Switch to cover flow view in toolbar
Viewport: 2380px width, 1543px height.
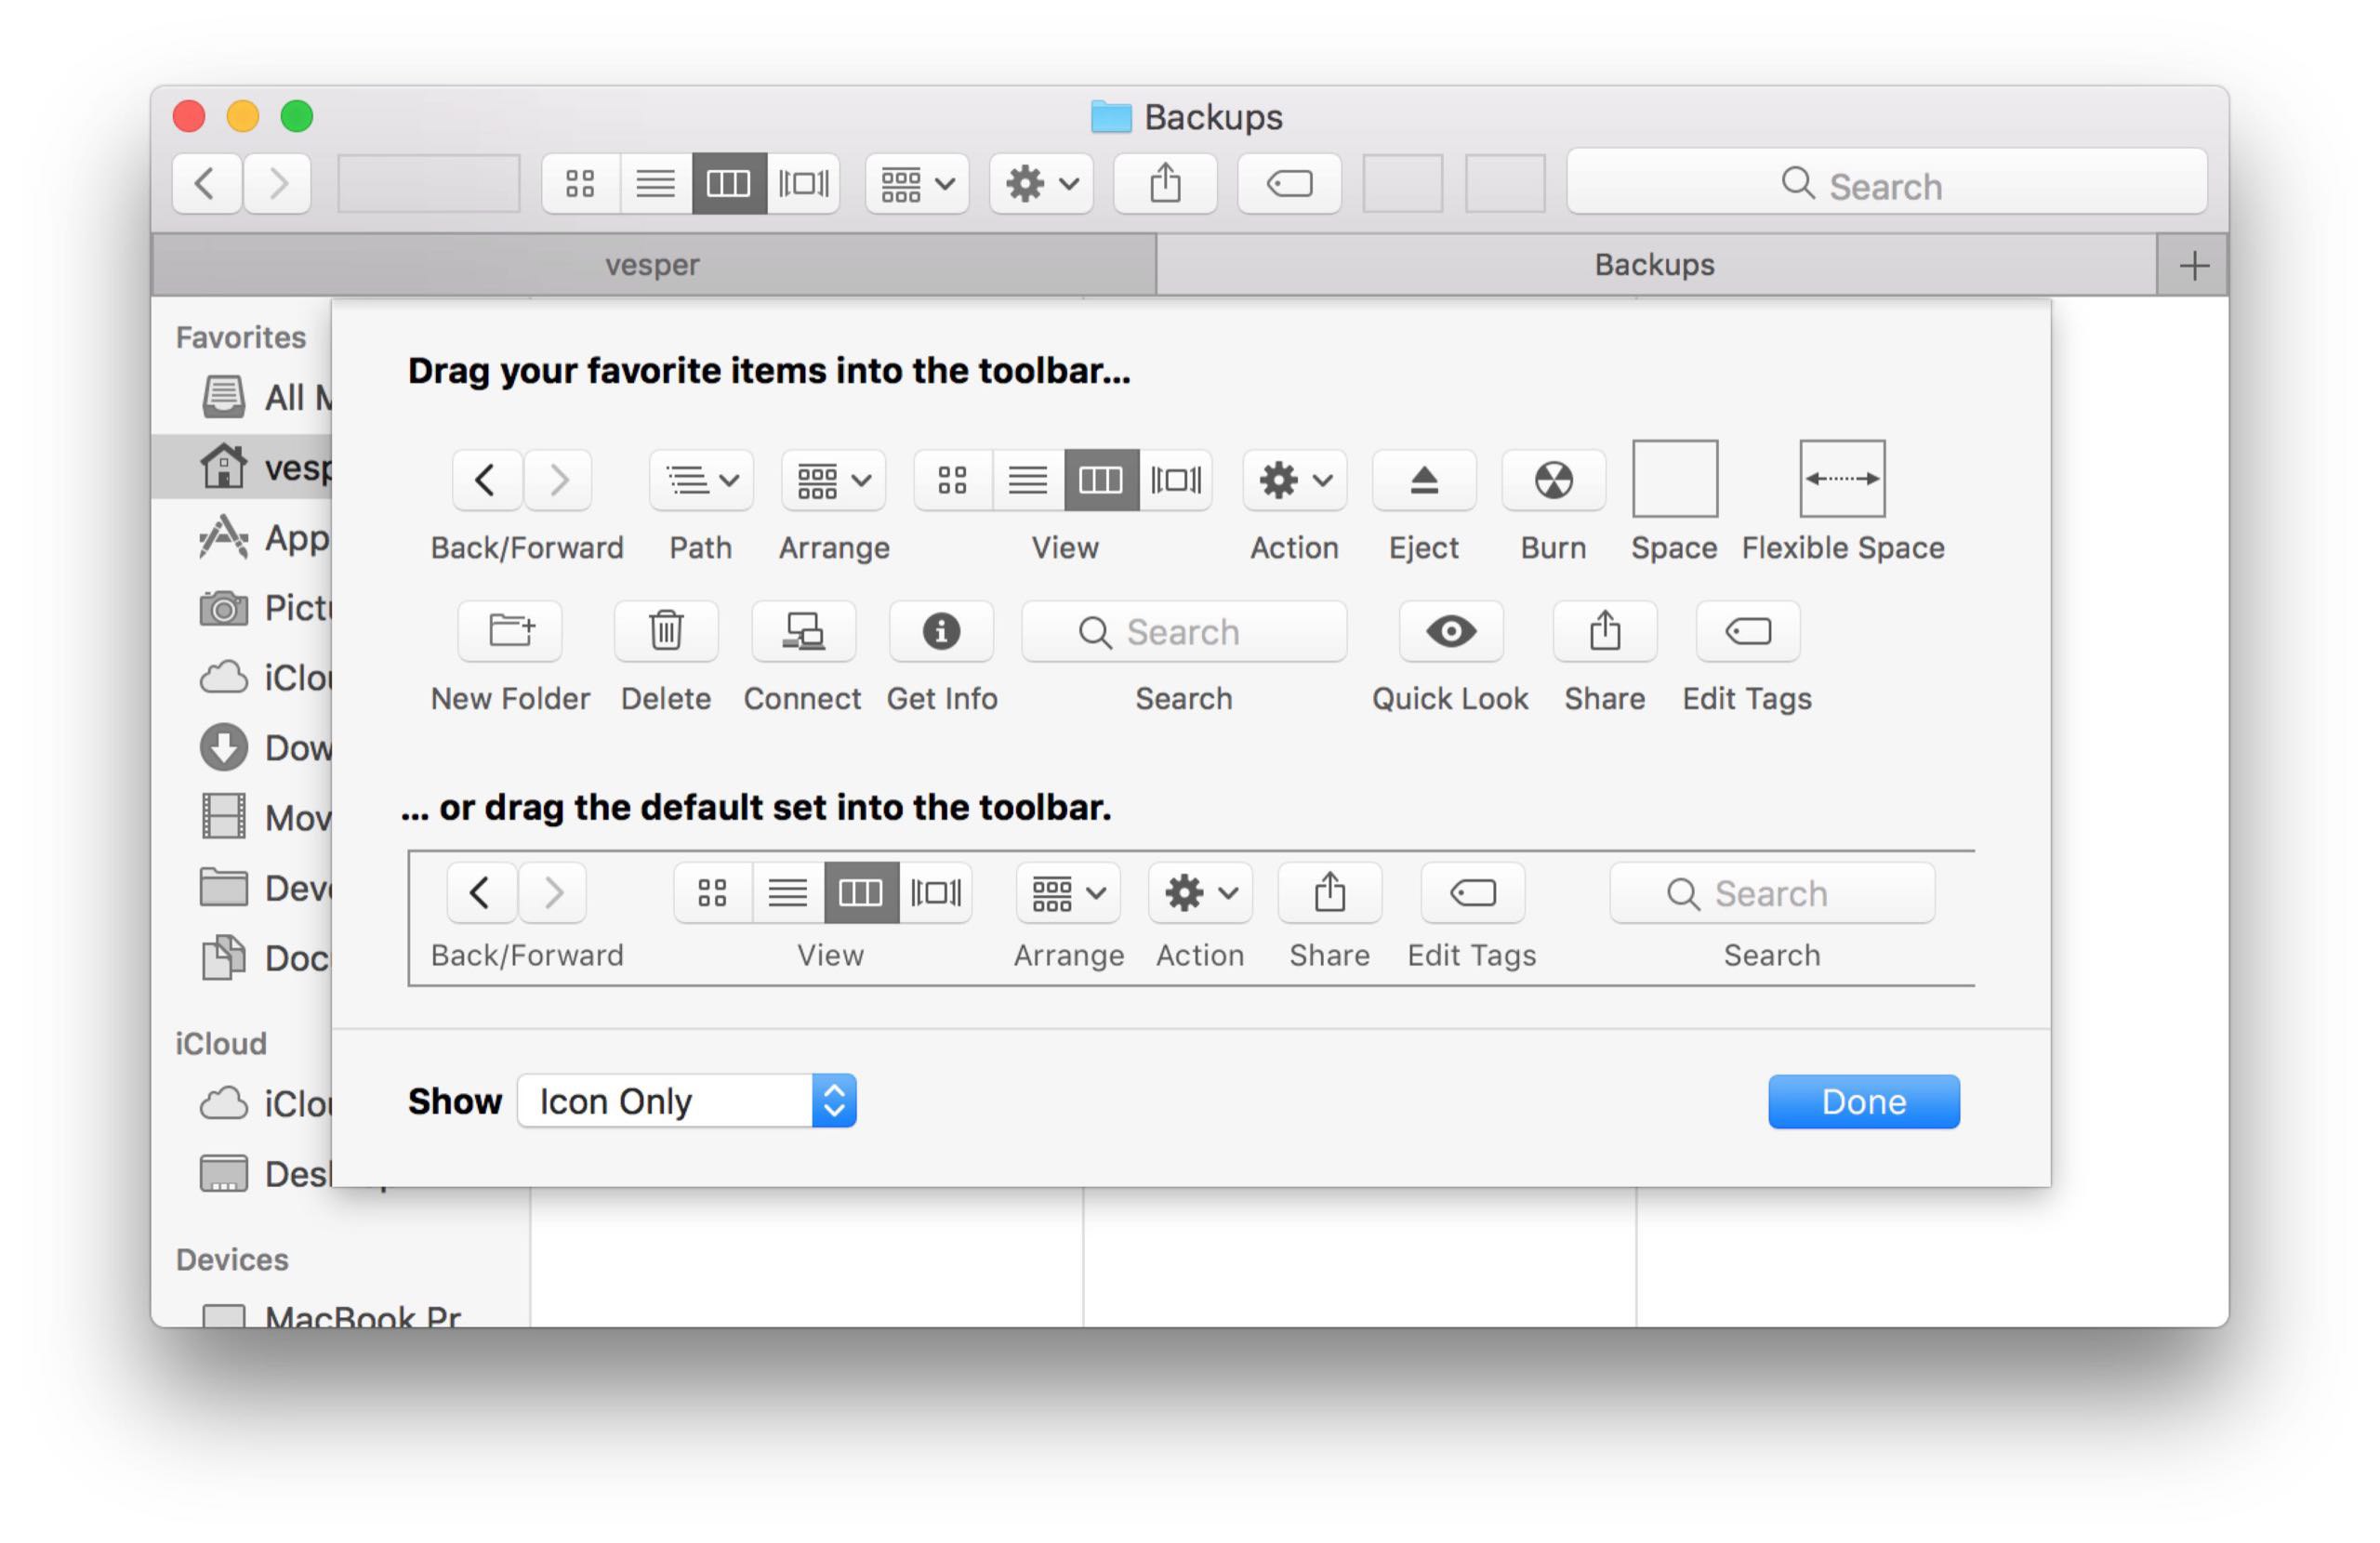point(803,184)
